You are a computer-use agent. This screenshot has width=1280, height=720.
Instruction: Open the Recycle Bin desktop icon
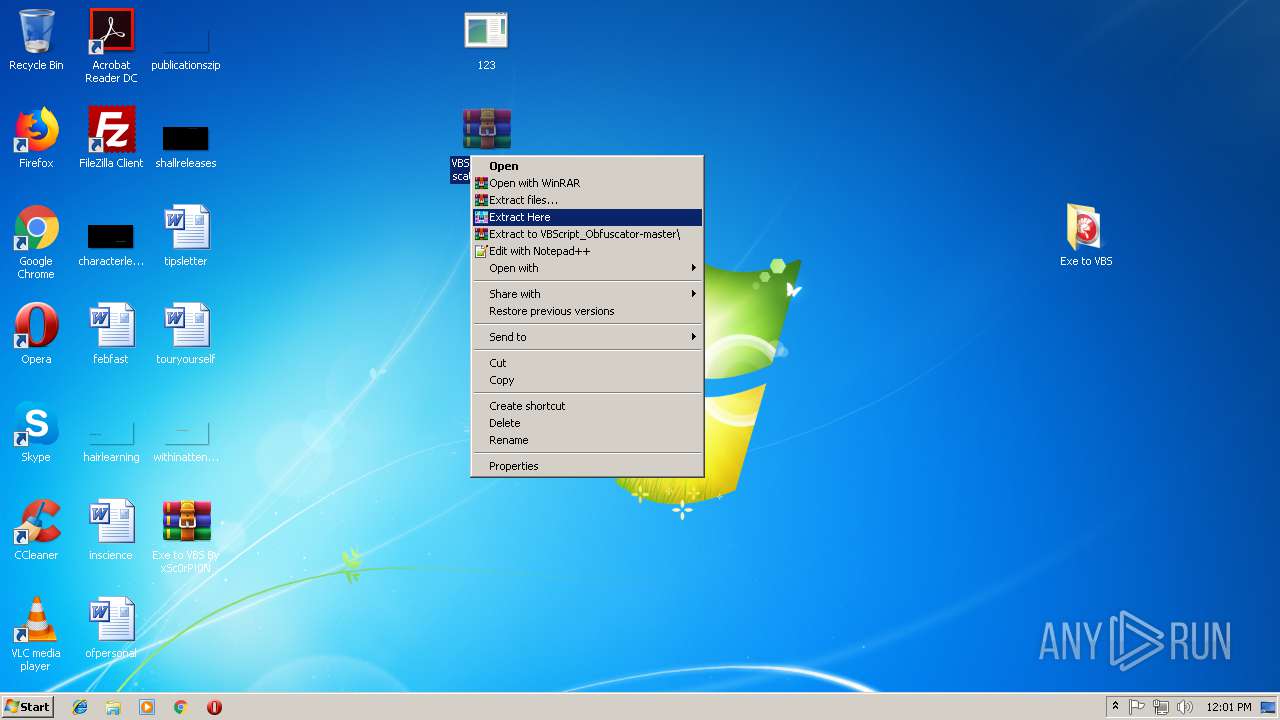[x=36, y=40]
